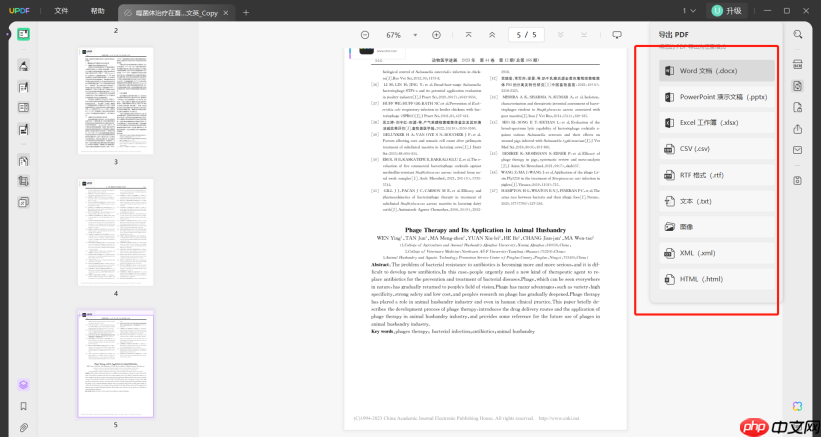Viewport: 821px width, 437px height.
Task: Jump to the last page
Action: [584, 35]
